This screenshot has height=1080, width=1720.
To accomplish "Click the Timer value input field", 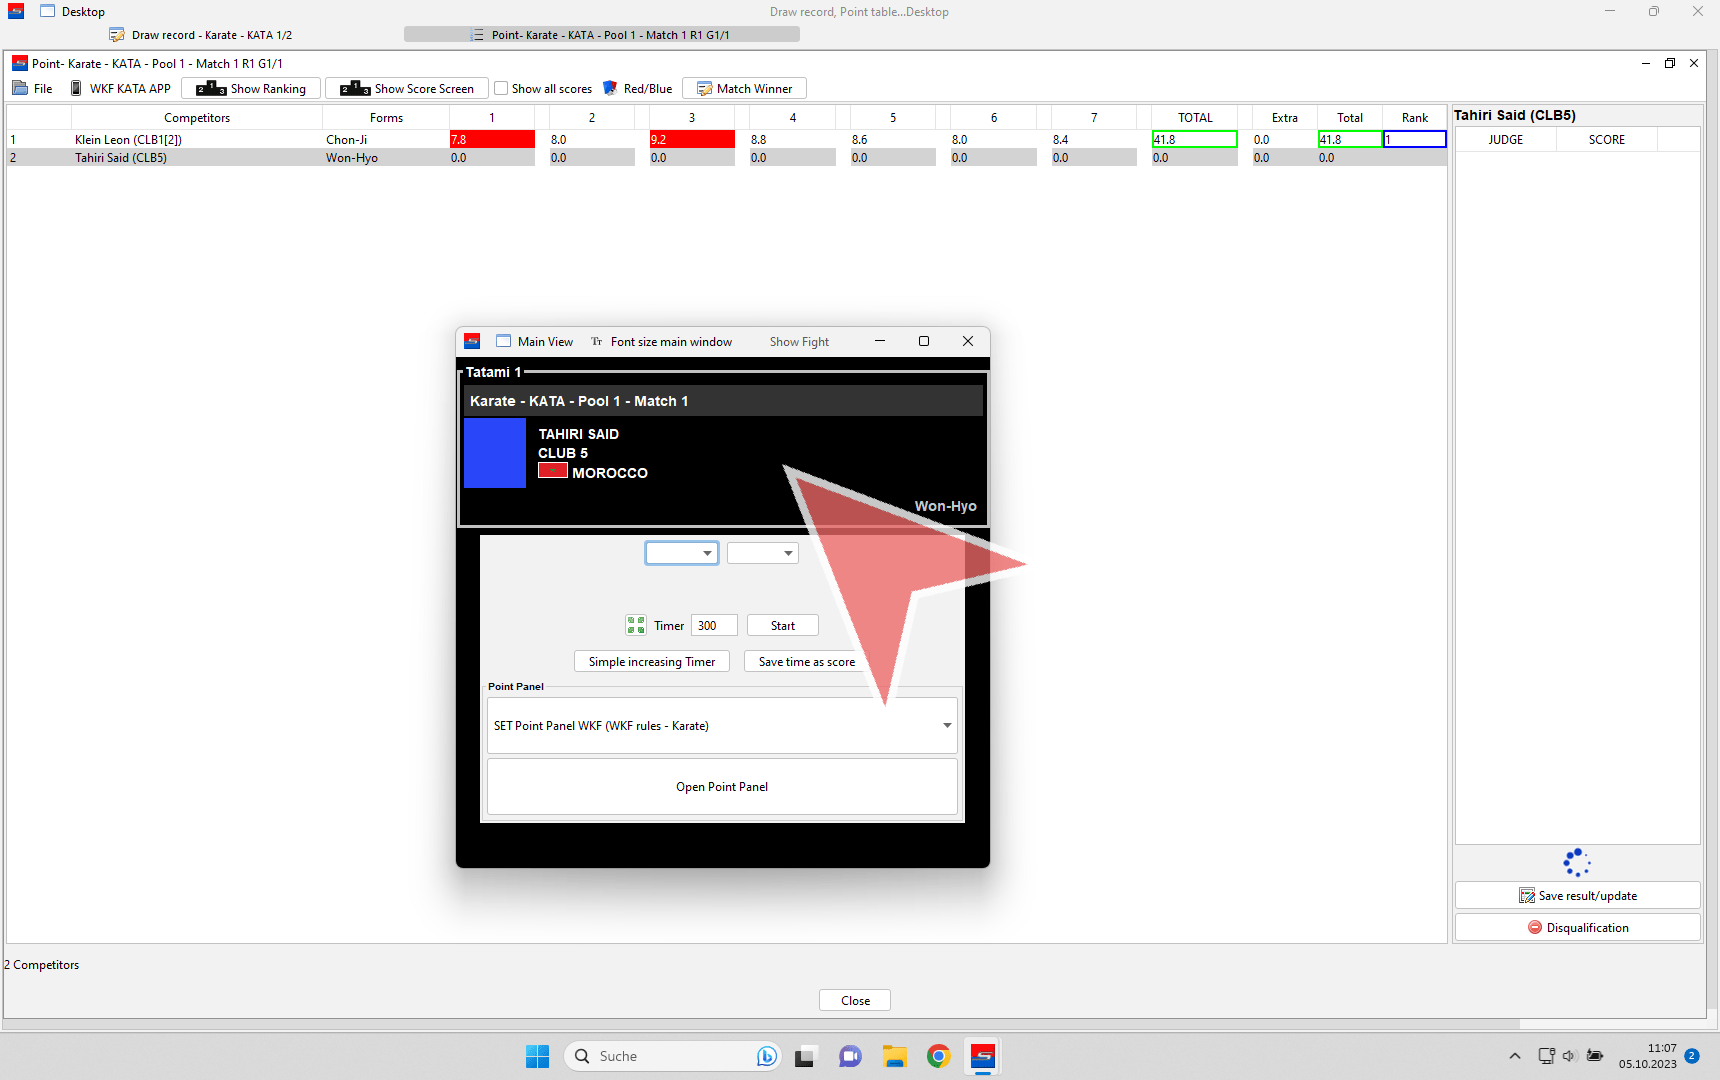I will coord(713,625).
